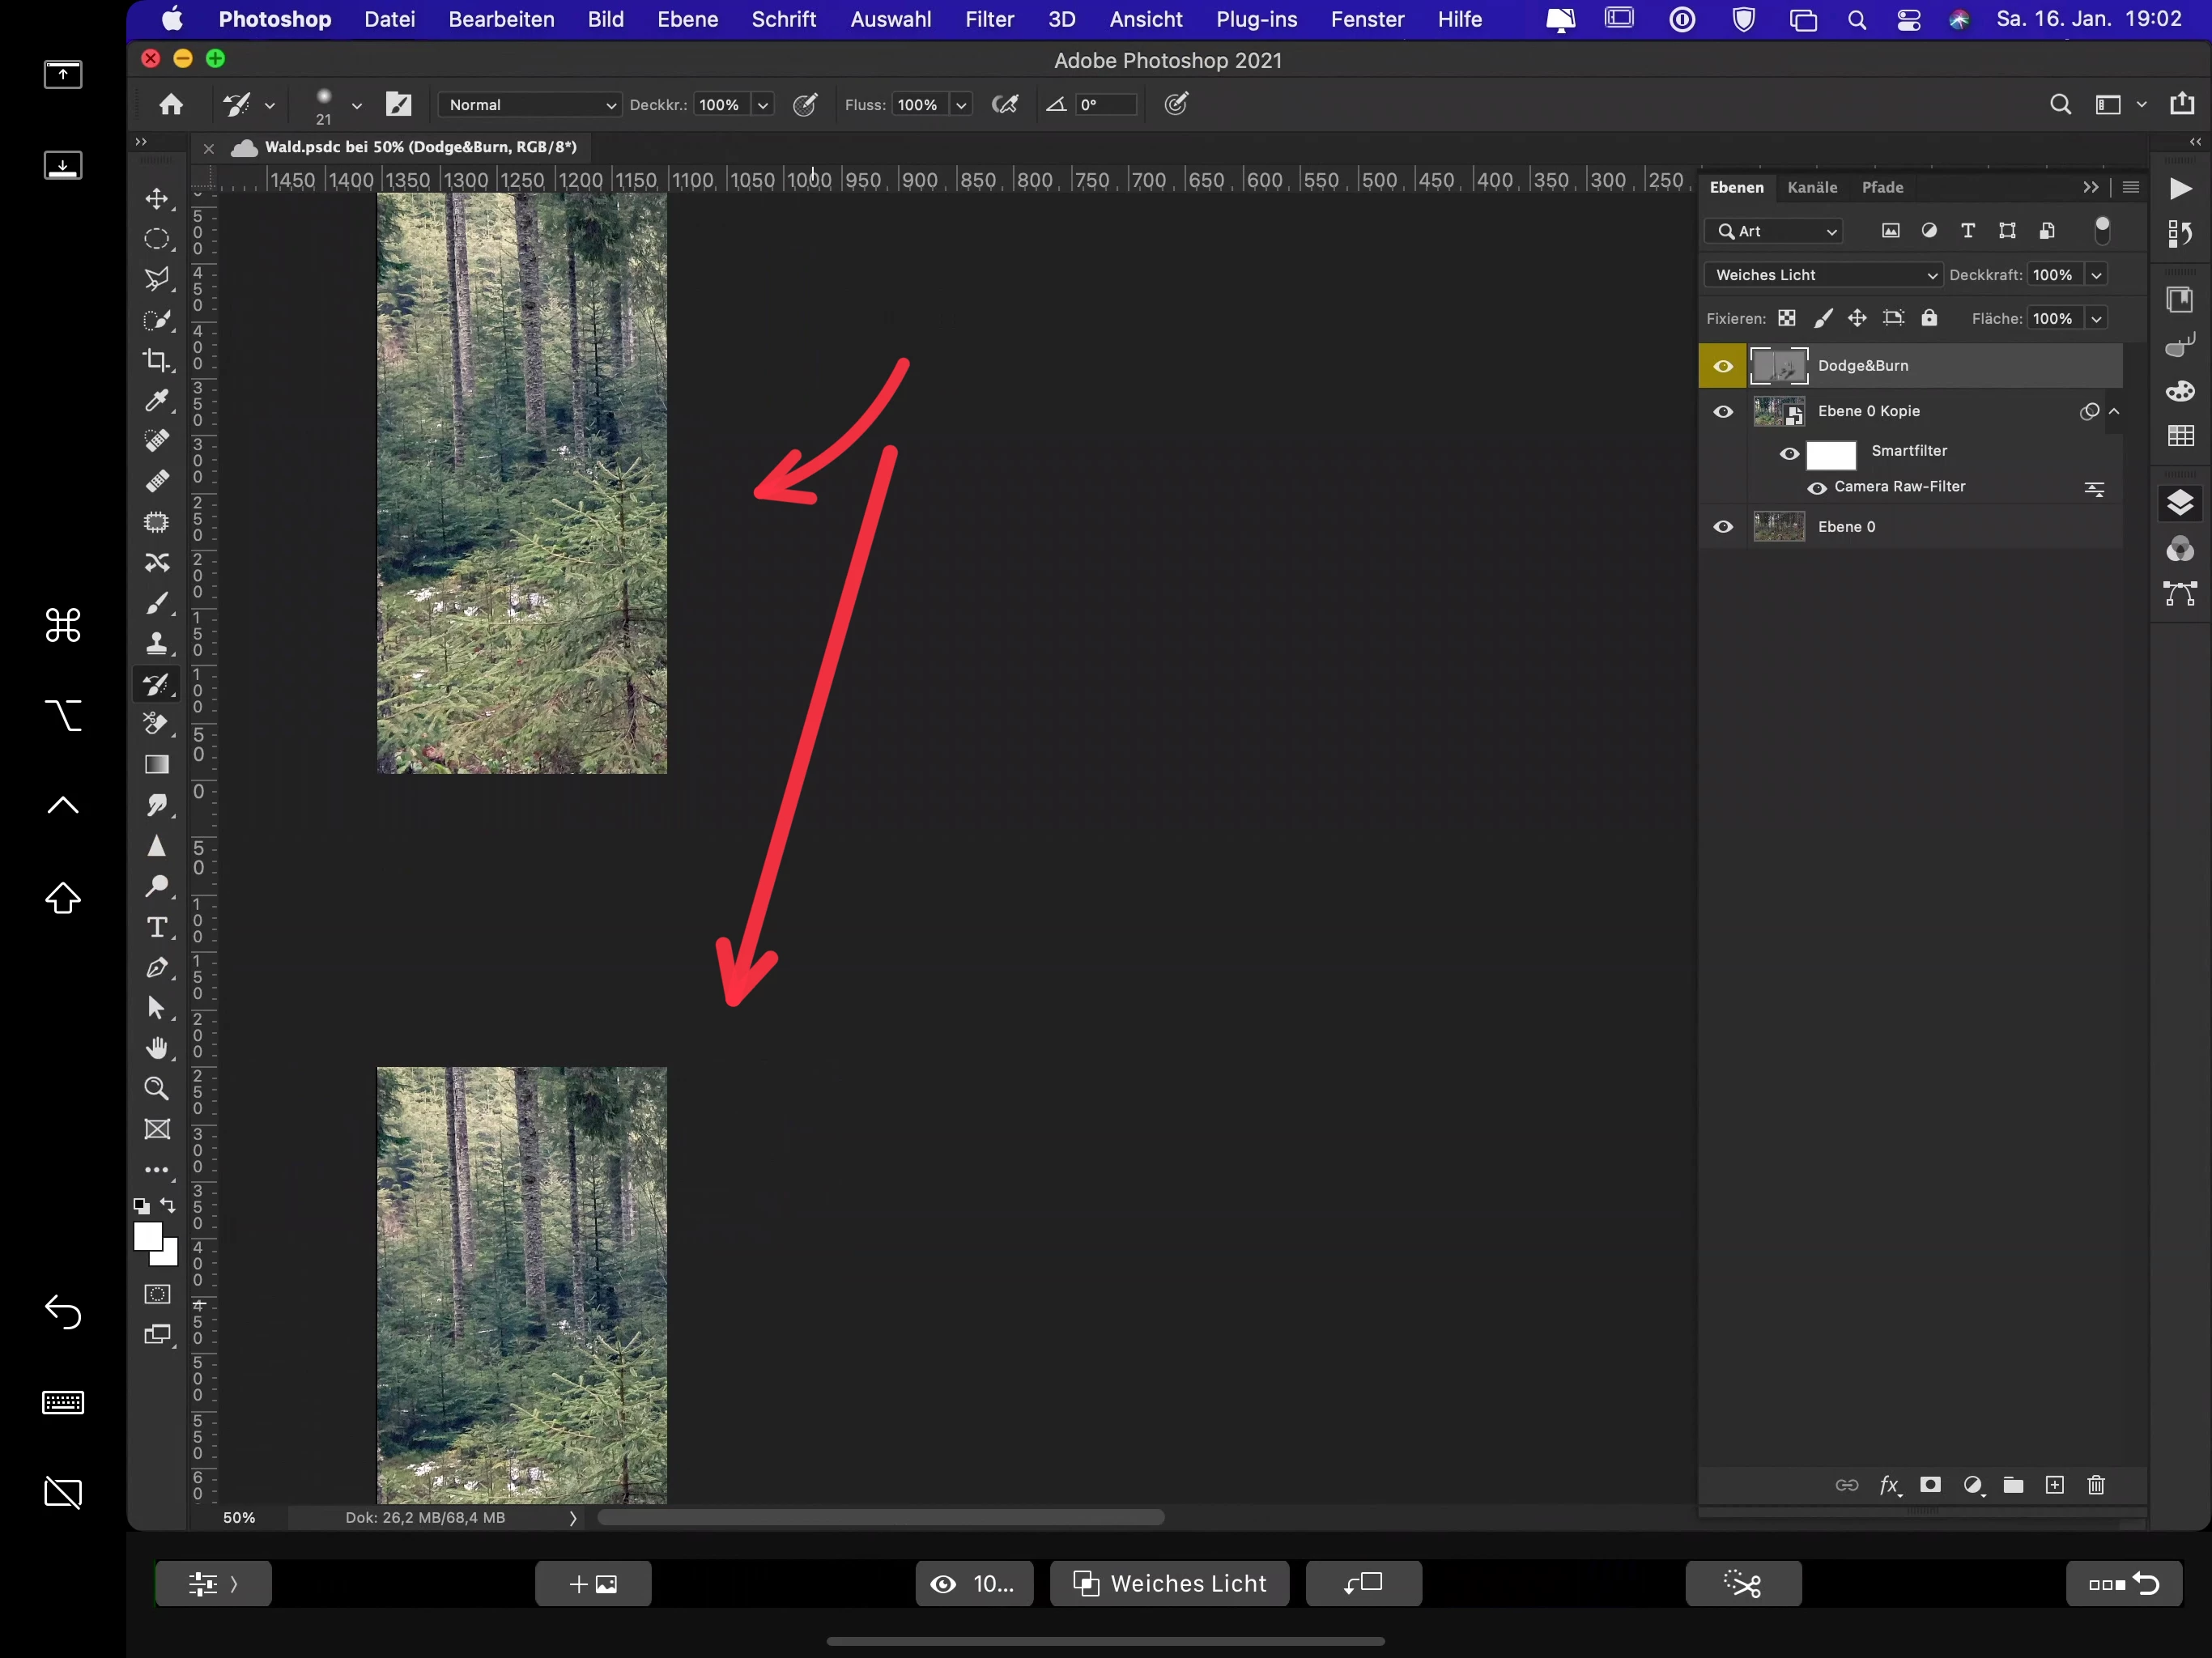Create a new layer with plus icon
This screenshot has height=1658, width=2212.
point(2054,1485)
